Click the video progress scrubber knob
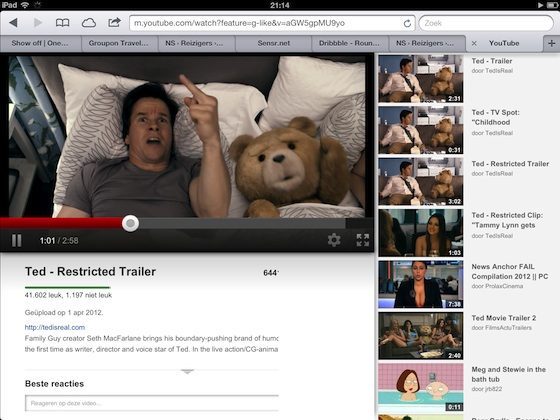 click(x=130, y=224)
